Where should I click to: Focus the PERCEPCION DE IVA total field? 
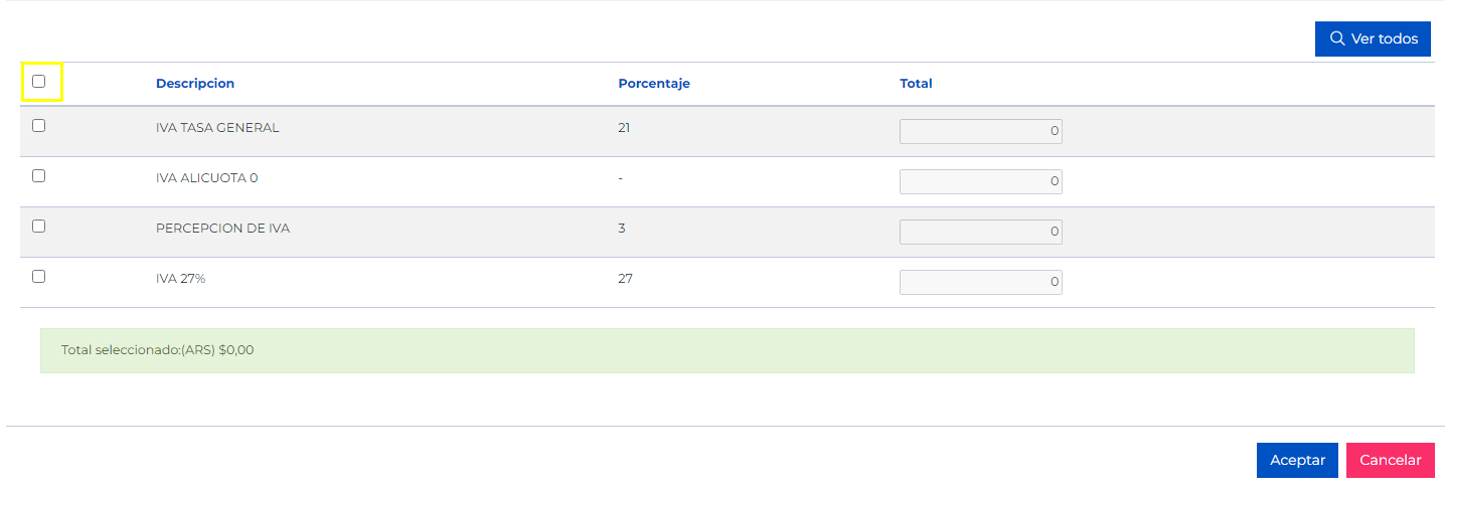click(980, 232)
